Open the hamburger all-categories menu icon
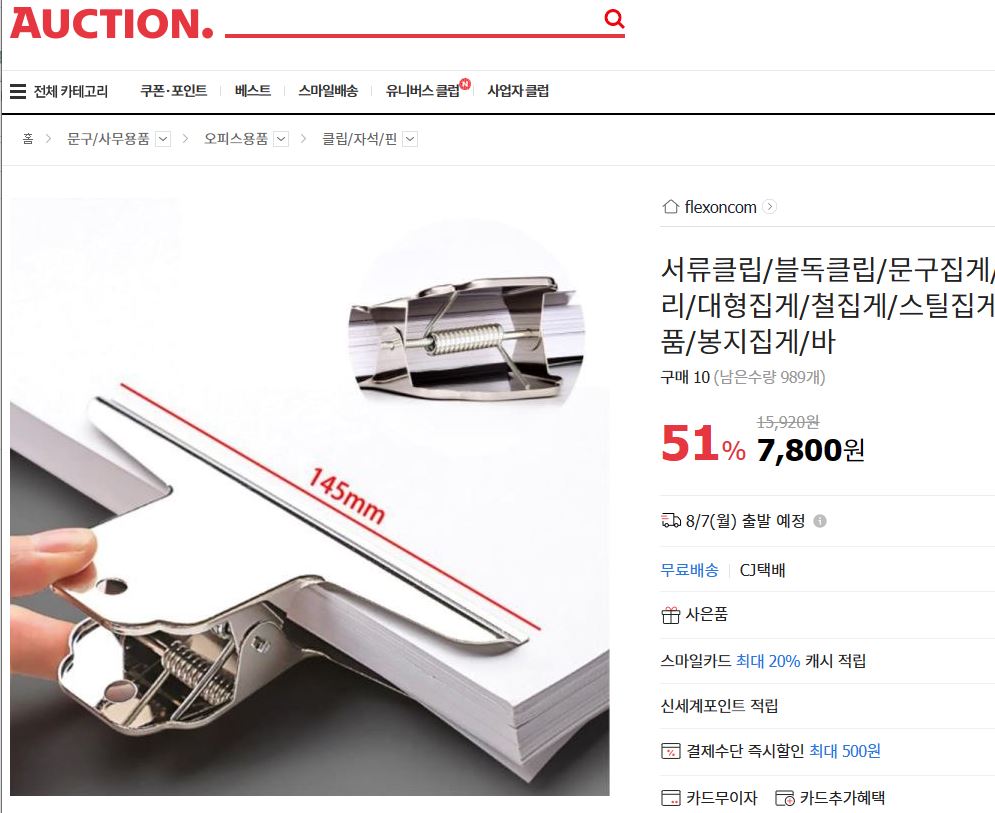The image size is (995, 813). click(x=18, y=91)
